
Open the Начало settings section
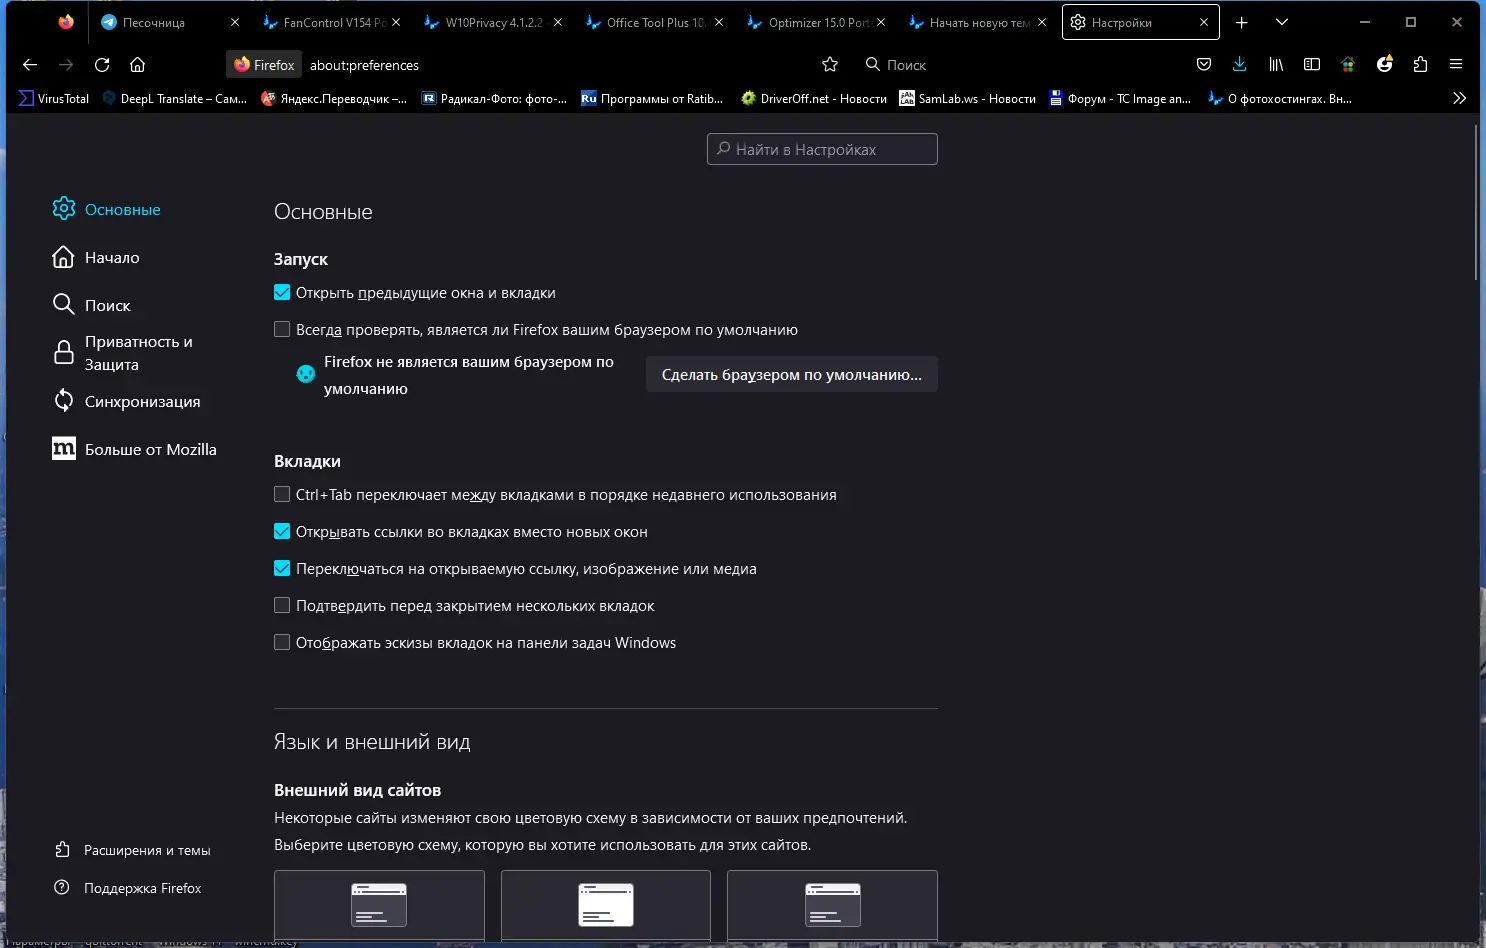tap(96, 257)
